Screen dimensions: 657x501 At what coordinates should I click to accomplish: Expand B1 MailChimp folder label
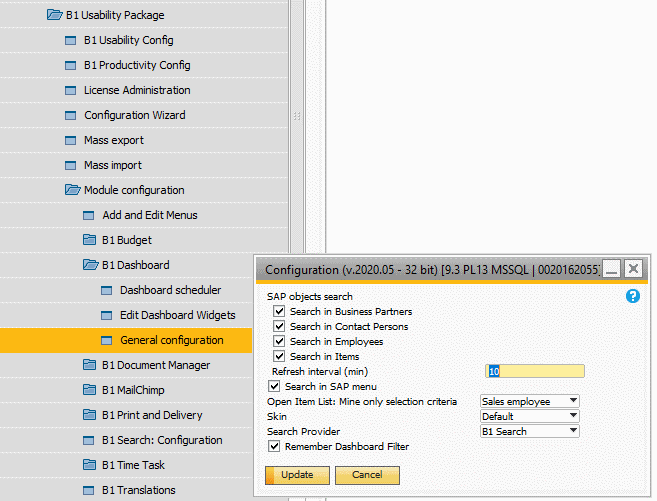coord(133,390)
